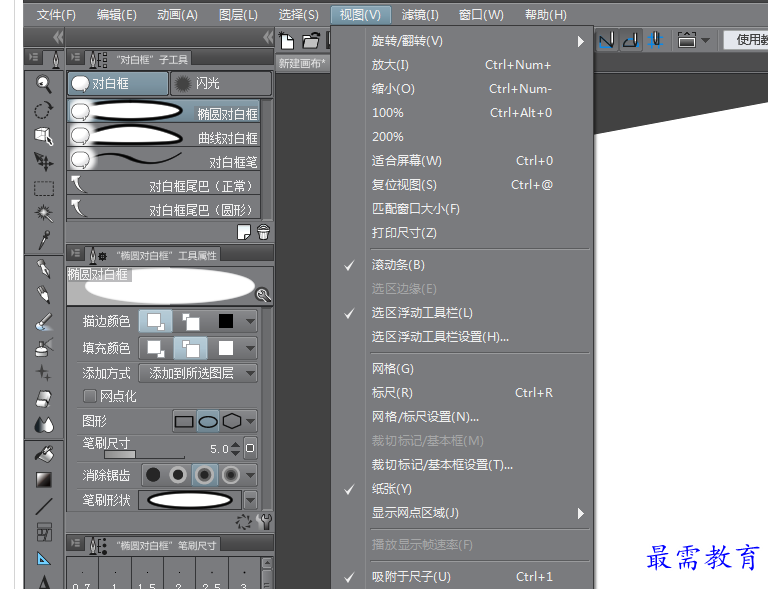768x589 pixels.
Task: Select the Move/Rotate view tool
Action: pos(44,110)
